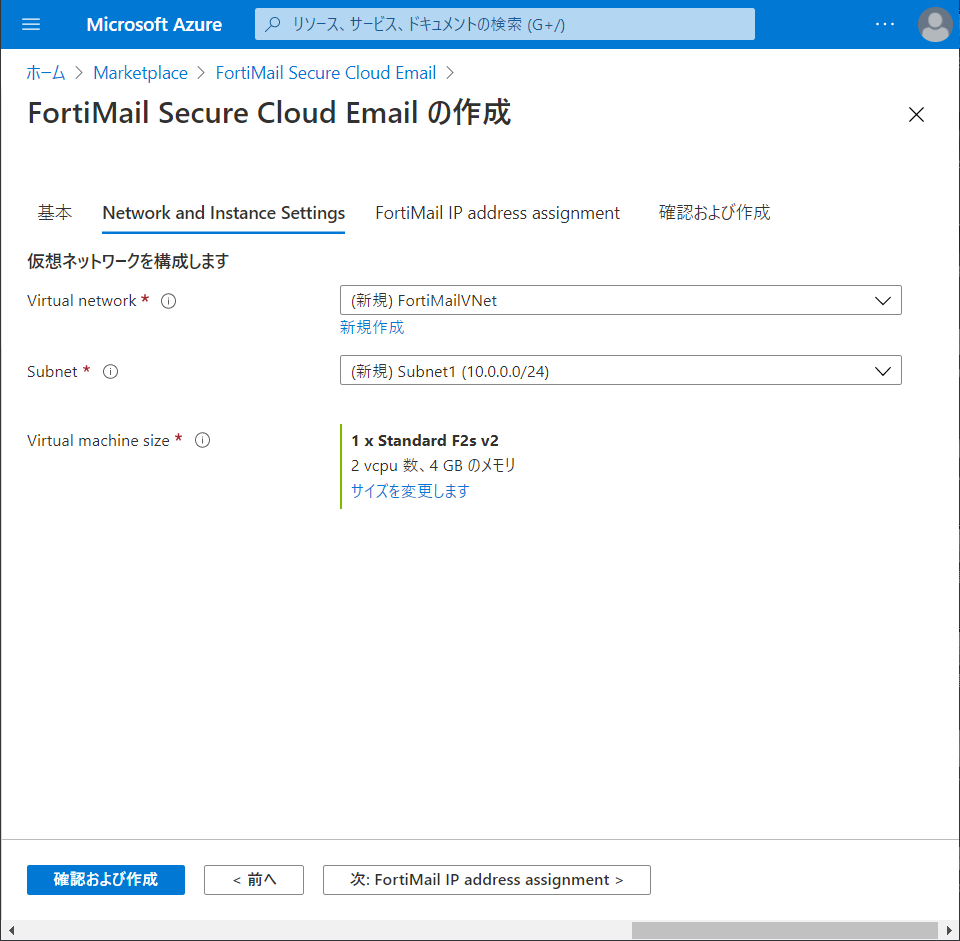Click 次: FortiMail IP address assignment button
This screenshot has width=960, height=941.
(x=487, y=880)
